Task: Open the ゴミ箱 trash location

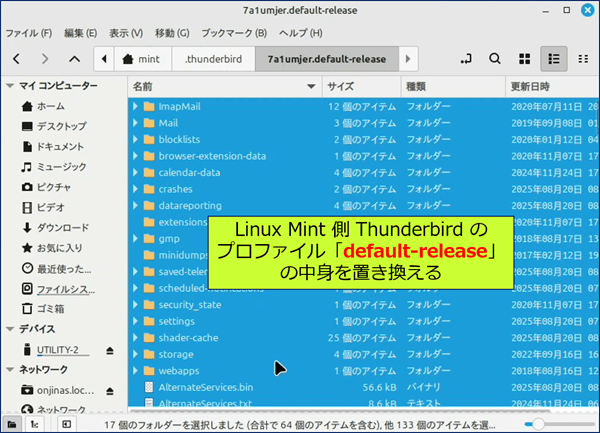Action: point(43,309)
